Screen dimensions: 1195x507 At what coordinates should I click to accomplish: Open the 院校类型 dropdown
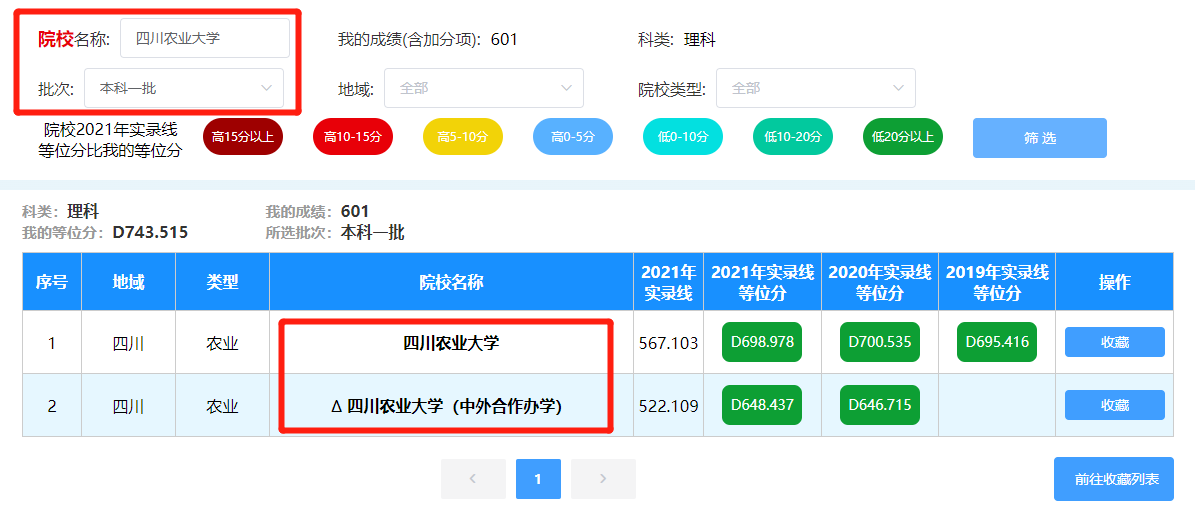815,88
